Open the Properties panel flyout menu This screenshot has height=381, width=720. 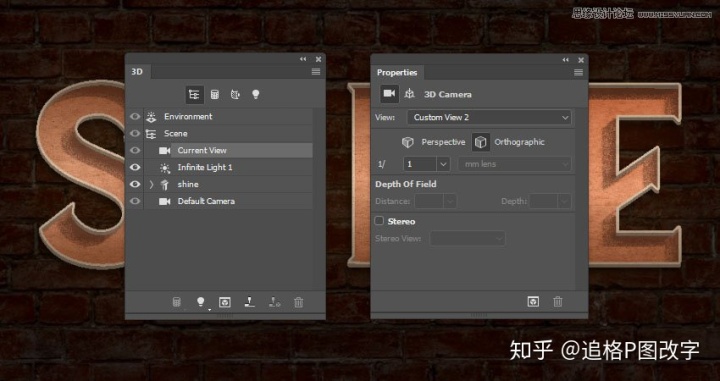point(579,72)
